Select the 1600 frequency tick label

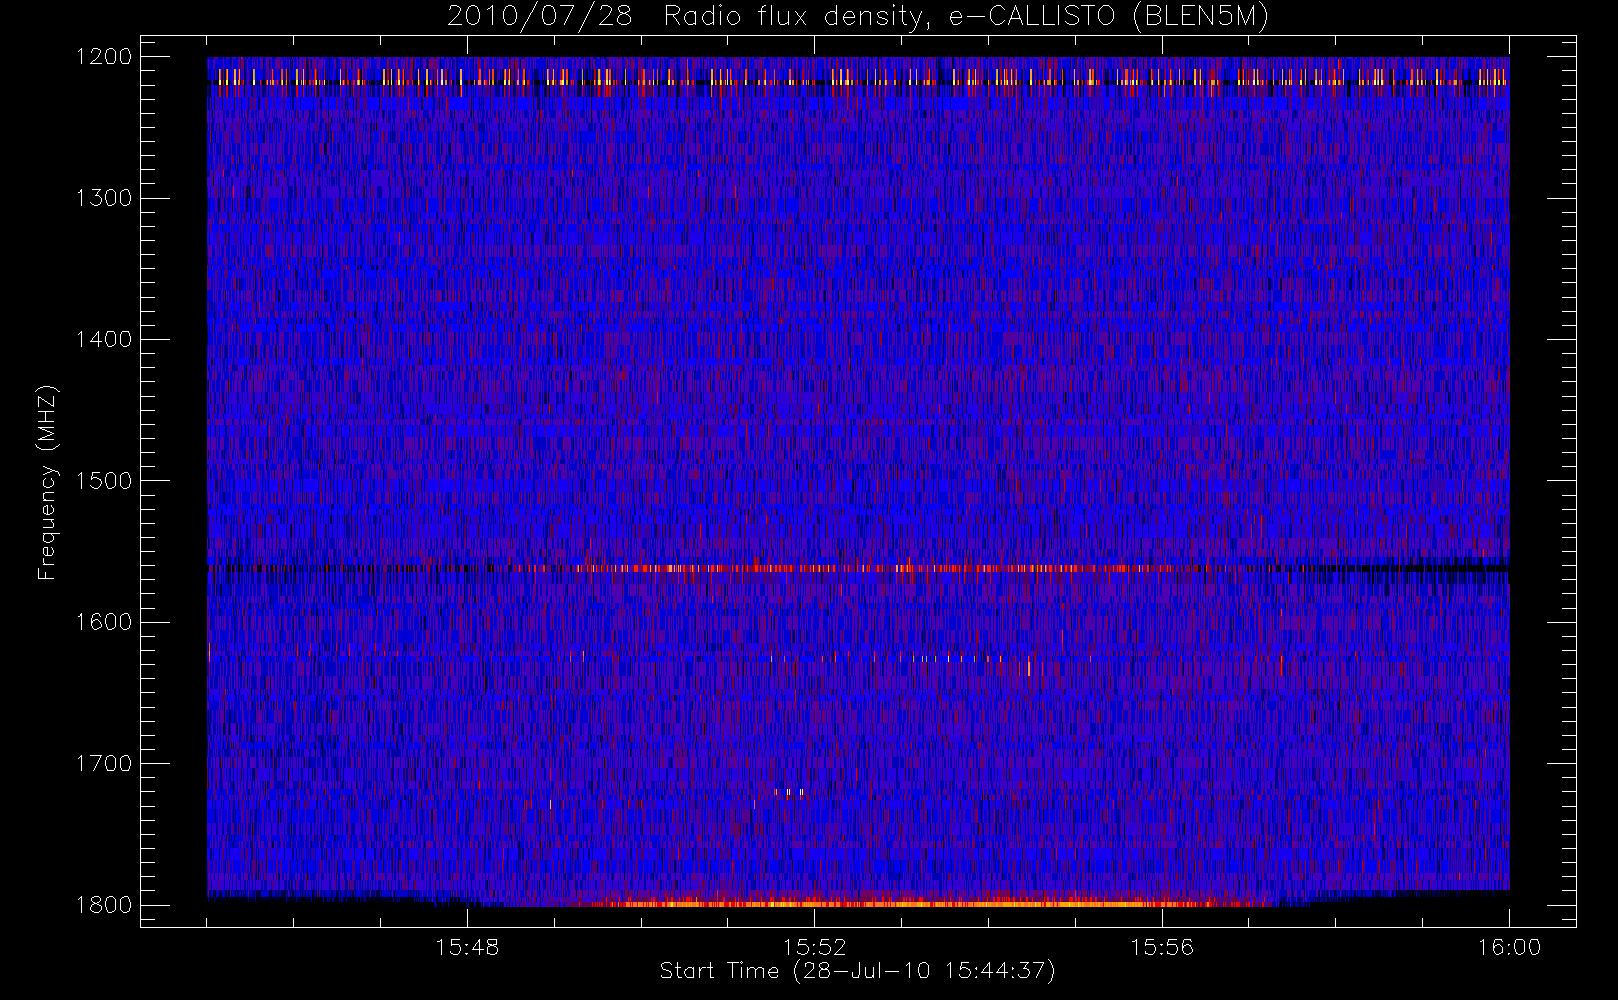(x=104, y=622)
